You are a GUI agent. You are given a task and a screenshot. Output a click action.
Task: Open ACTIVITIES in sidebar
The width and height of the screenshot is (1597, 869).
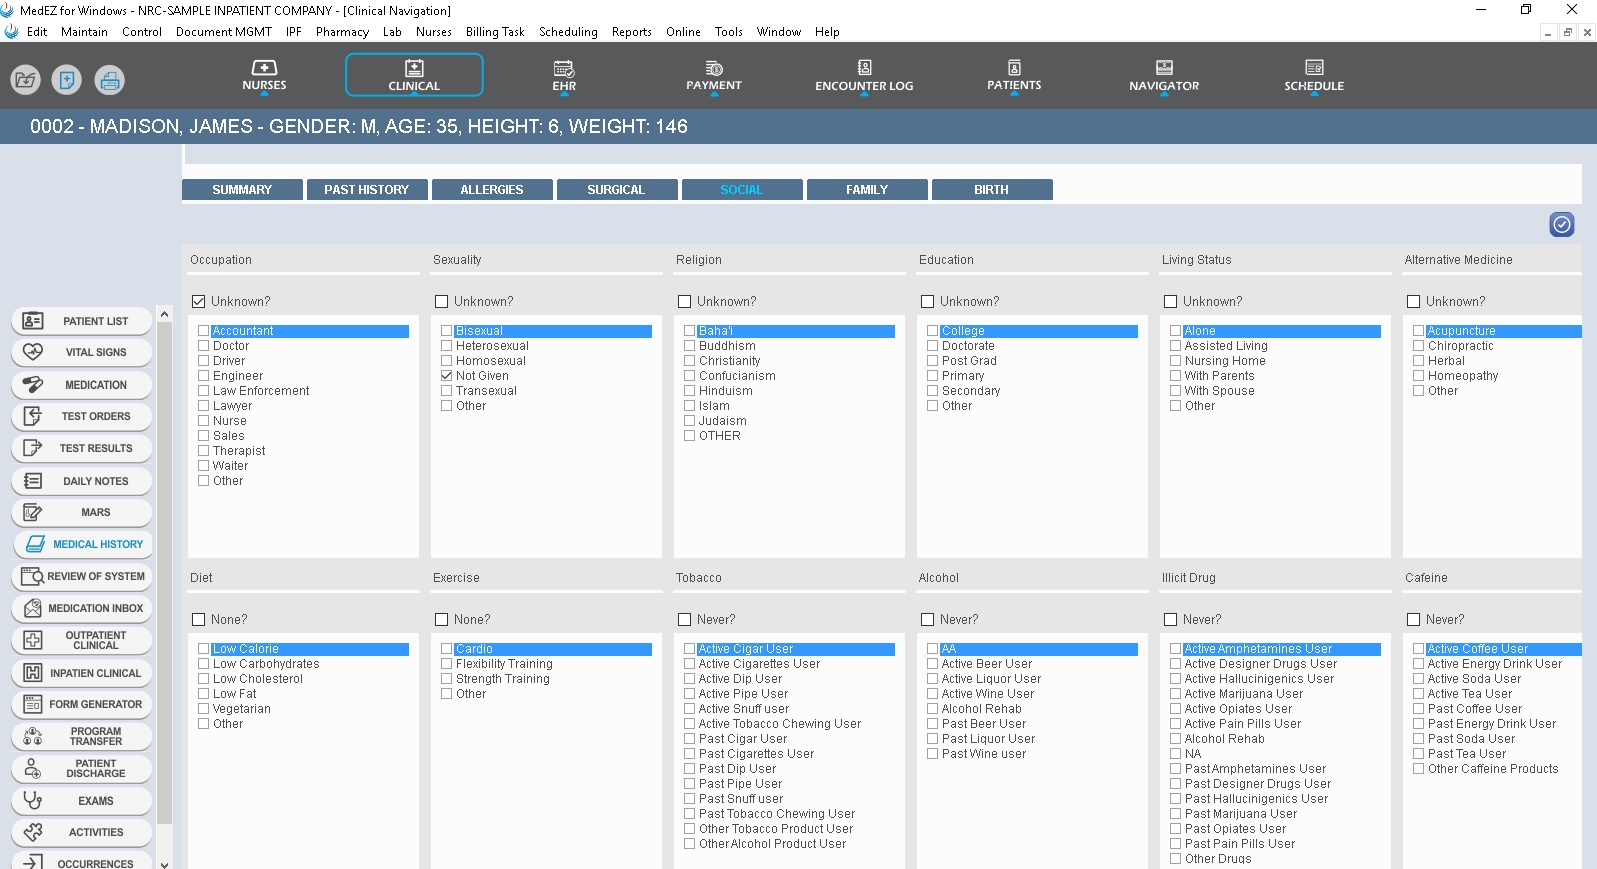tap(82, 832)
